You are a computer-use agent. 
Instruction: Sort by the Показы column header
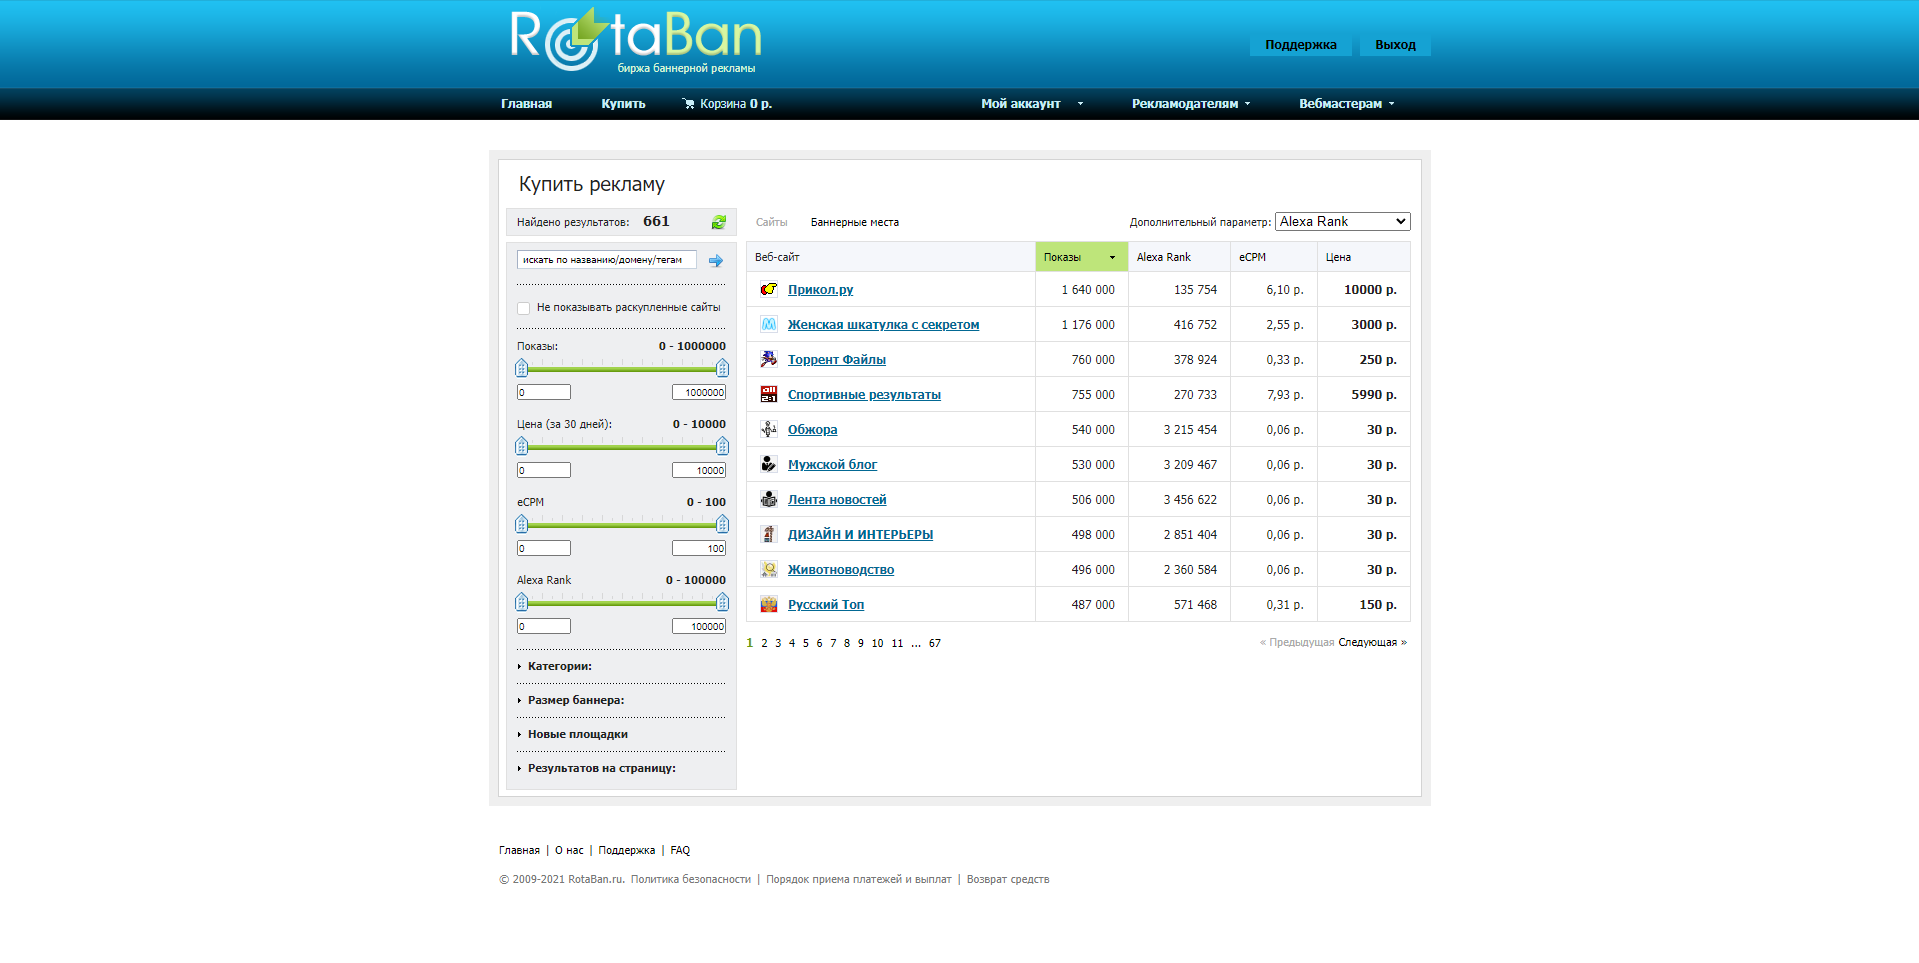(x=1081, y=257)
